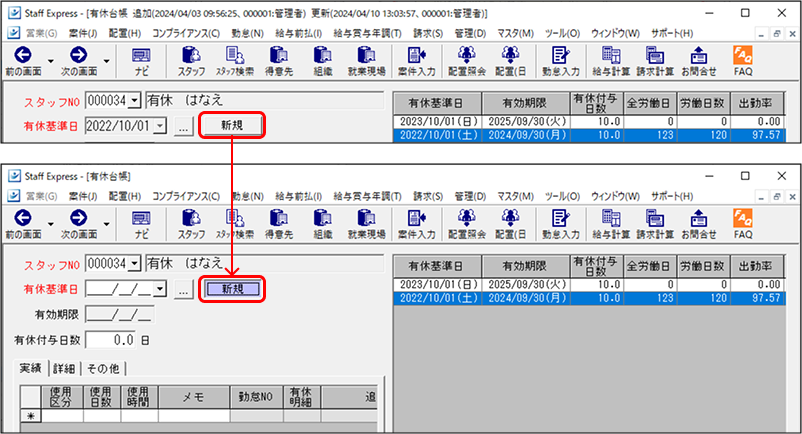Image resolution: width=802 pixels, height=434 pixels.
Task: Open previous-screen history arrow in upper window
Action: [51, 61]
